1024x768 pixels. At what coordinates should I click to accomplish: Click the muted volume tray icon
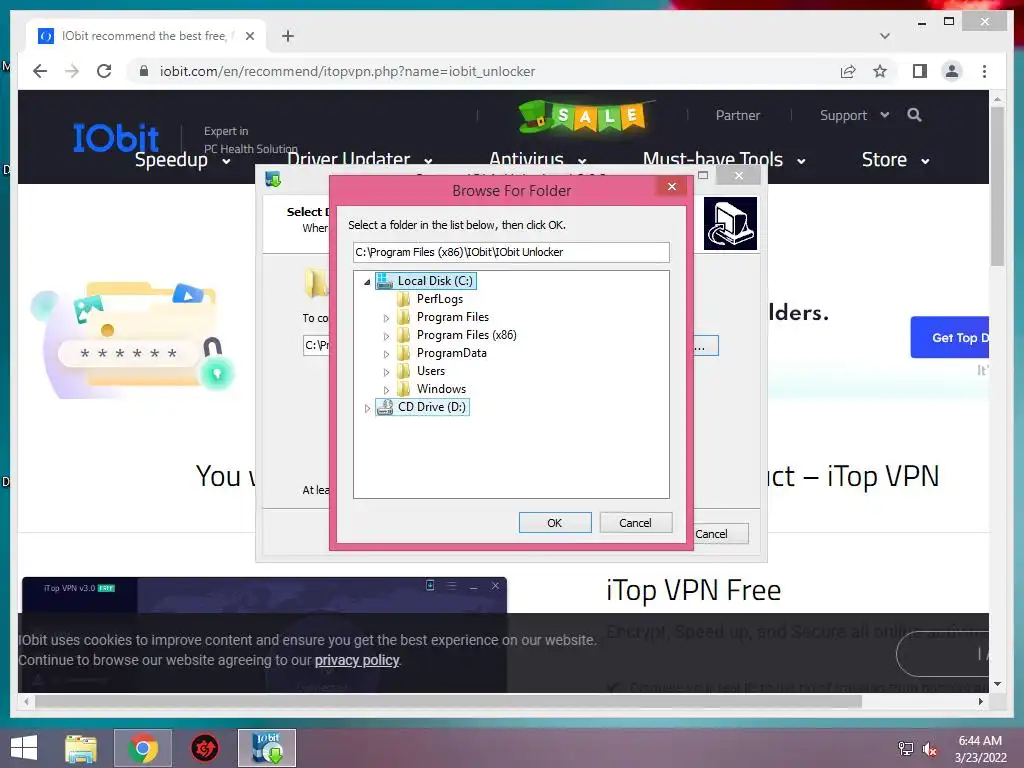click(x=930, y=749)
